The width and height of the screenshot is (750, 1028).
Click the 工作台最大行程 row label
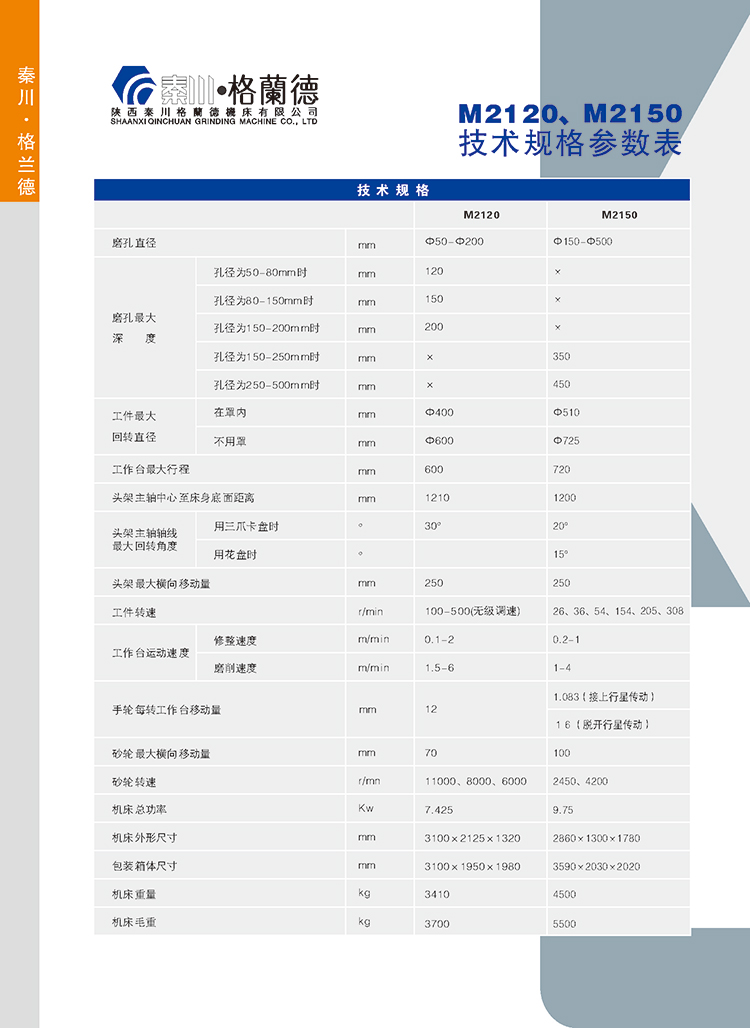click(150, 469)
